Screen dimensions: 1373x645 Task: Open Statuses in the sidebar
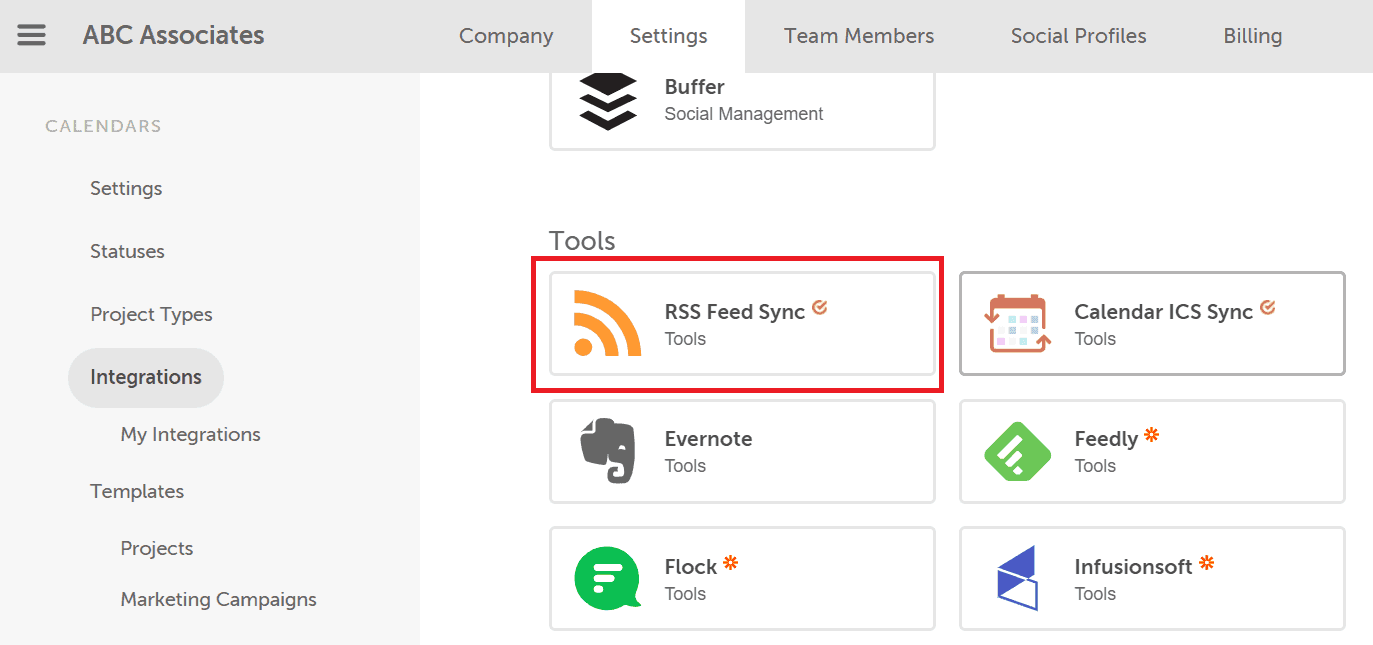point(127,251)
